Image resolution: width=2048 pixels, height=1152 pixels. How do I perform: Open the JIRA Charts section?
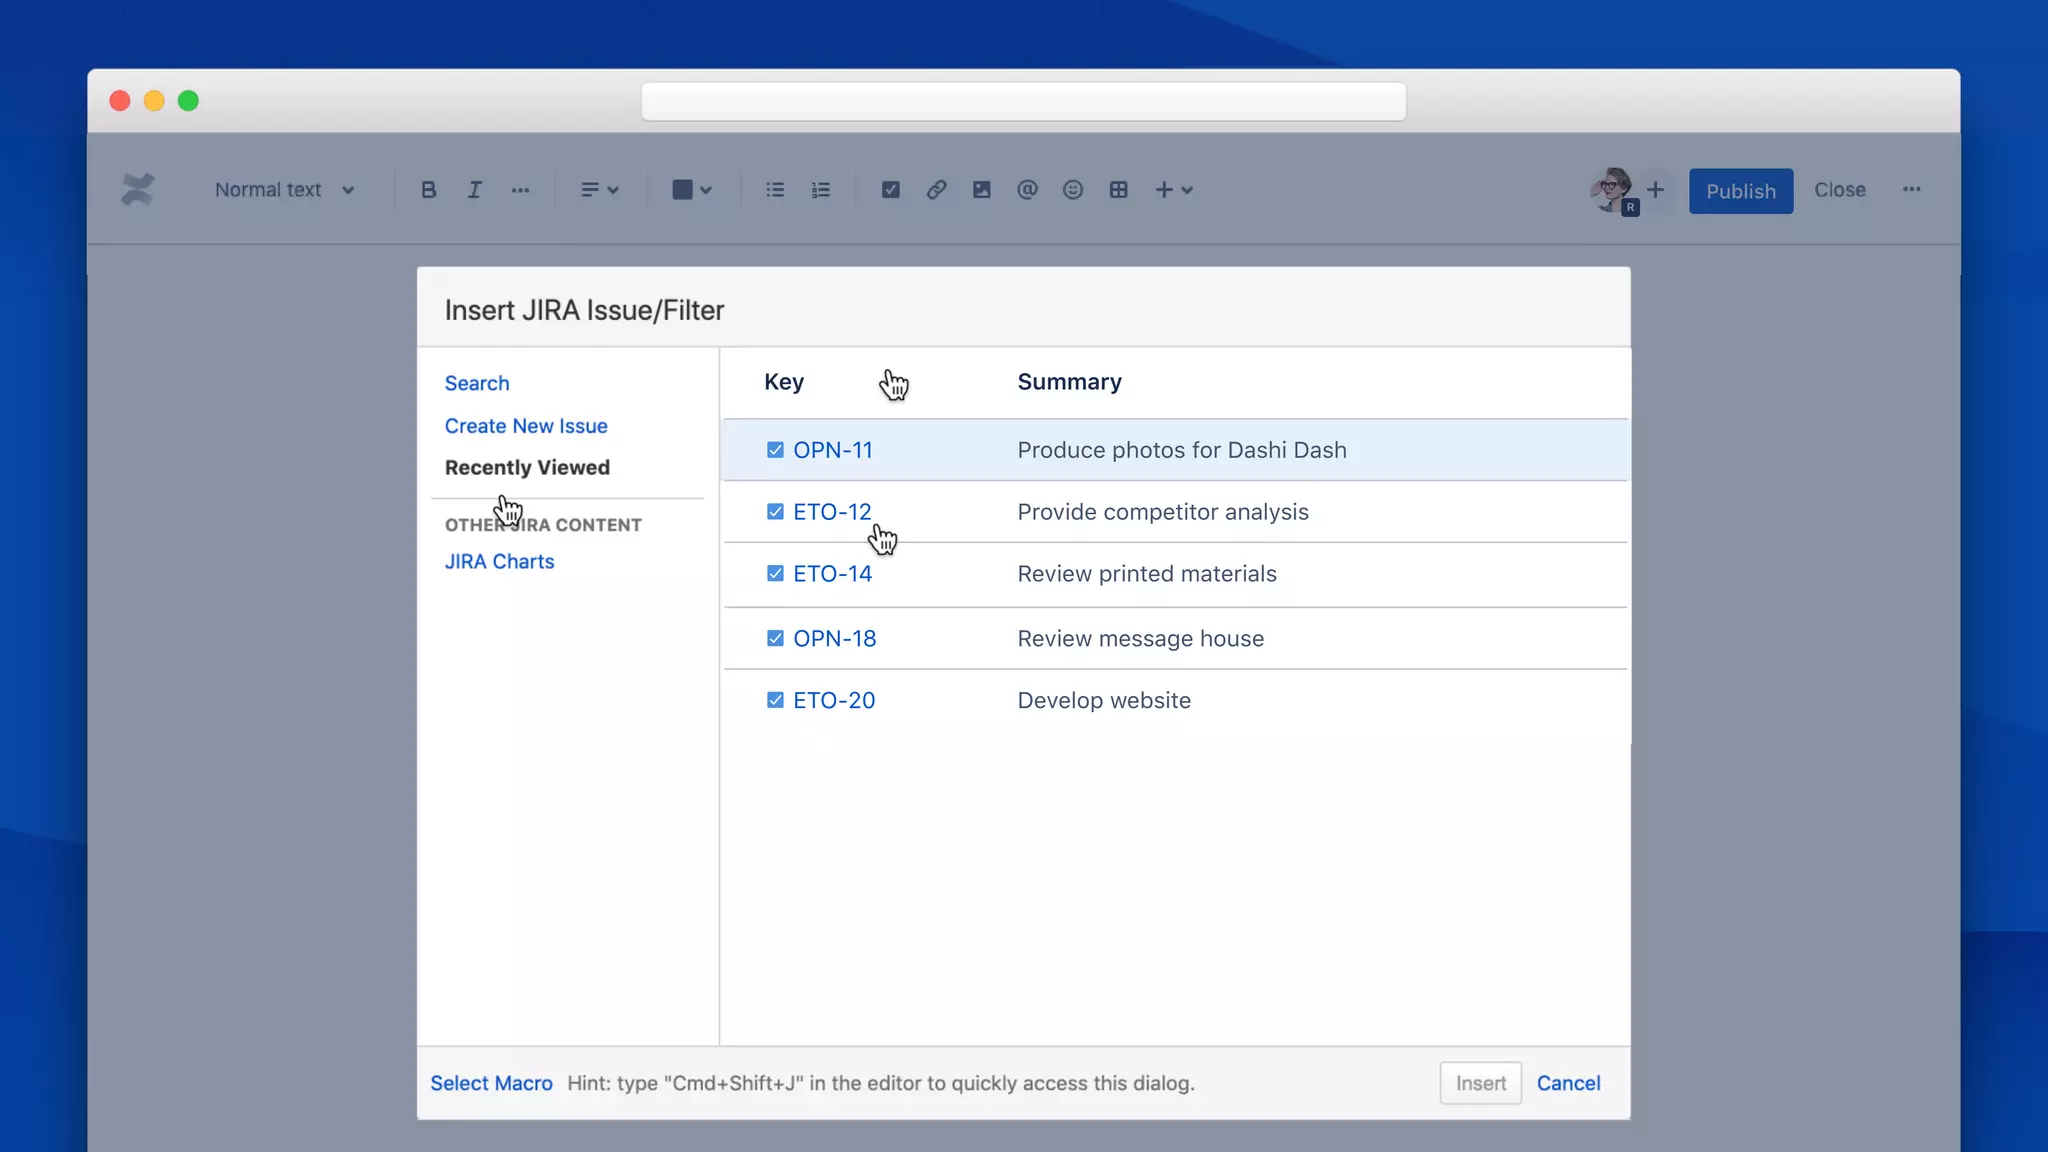499,562
